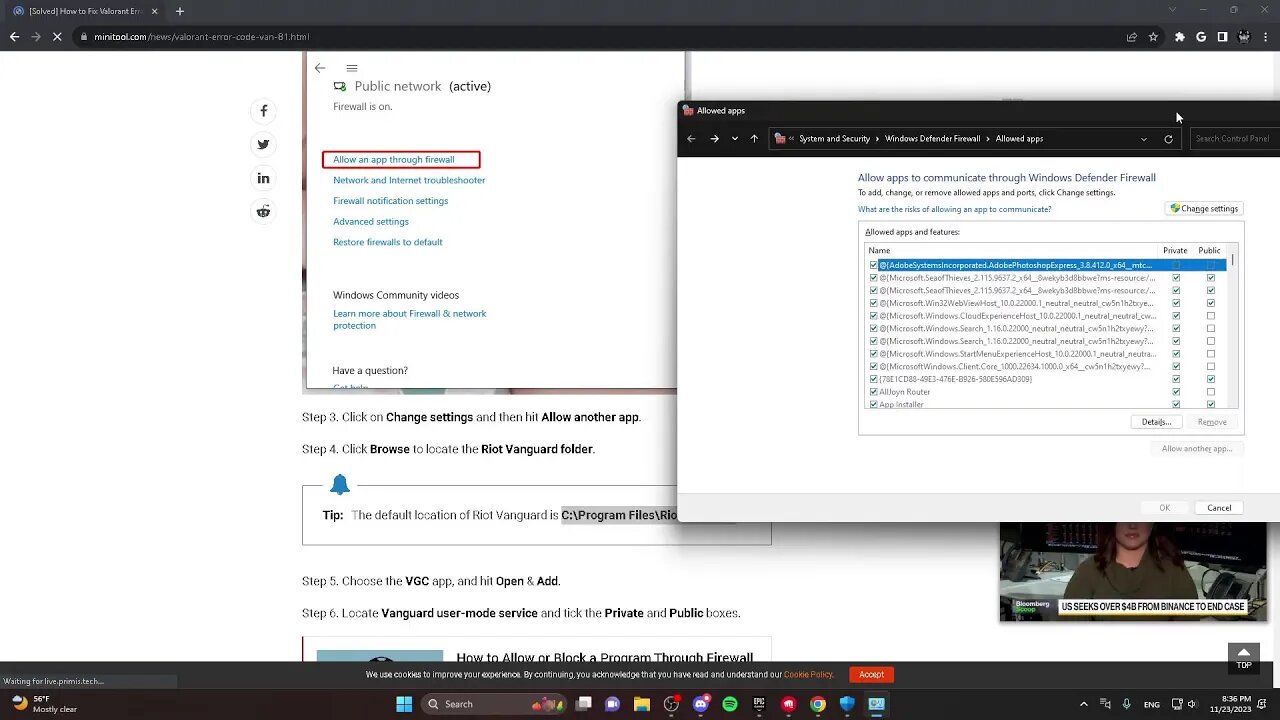
Task: Share the article on LinkedIn
Action: click(264, 178)
